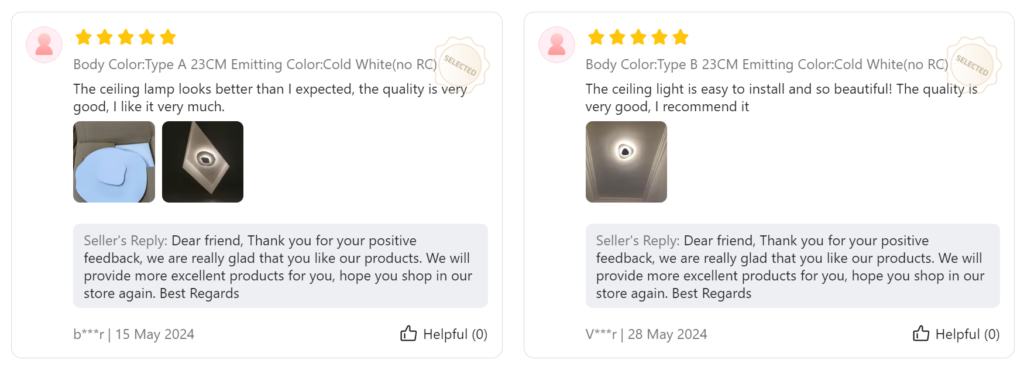Mark the 28 May 2024 review as Helpful

click(956, 333)
